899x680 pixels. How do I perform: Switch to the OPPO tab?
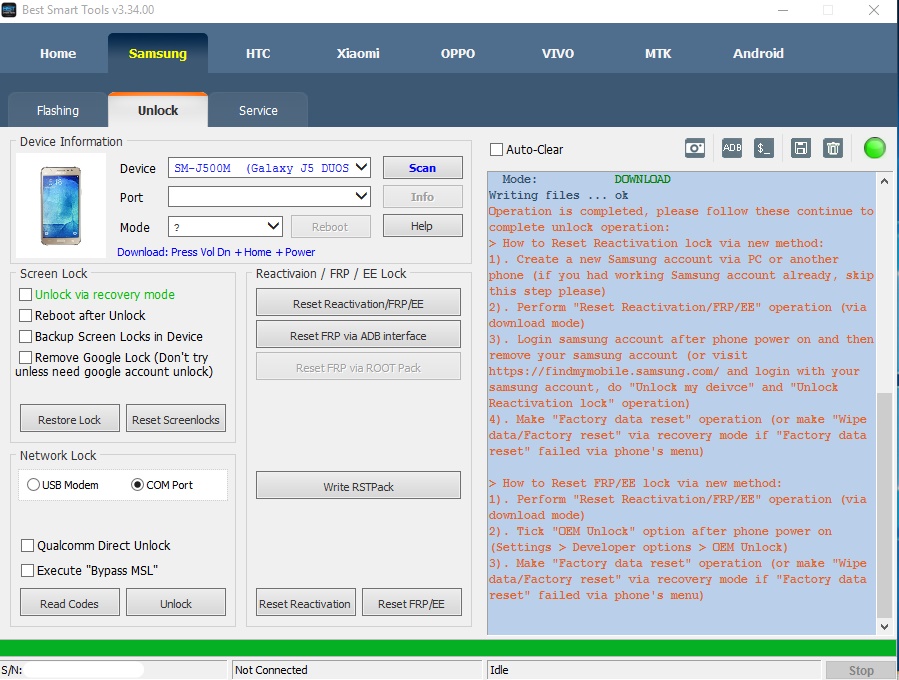(x=458, y=53)
